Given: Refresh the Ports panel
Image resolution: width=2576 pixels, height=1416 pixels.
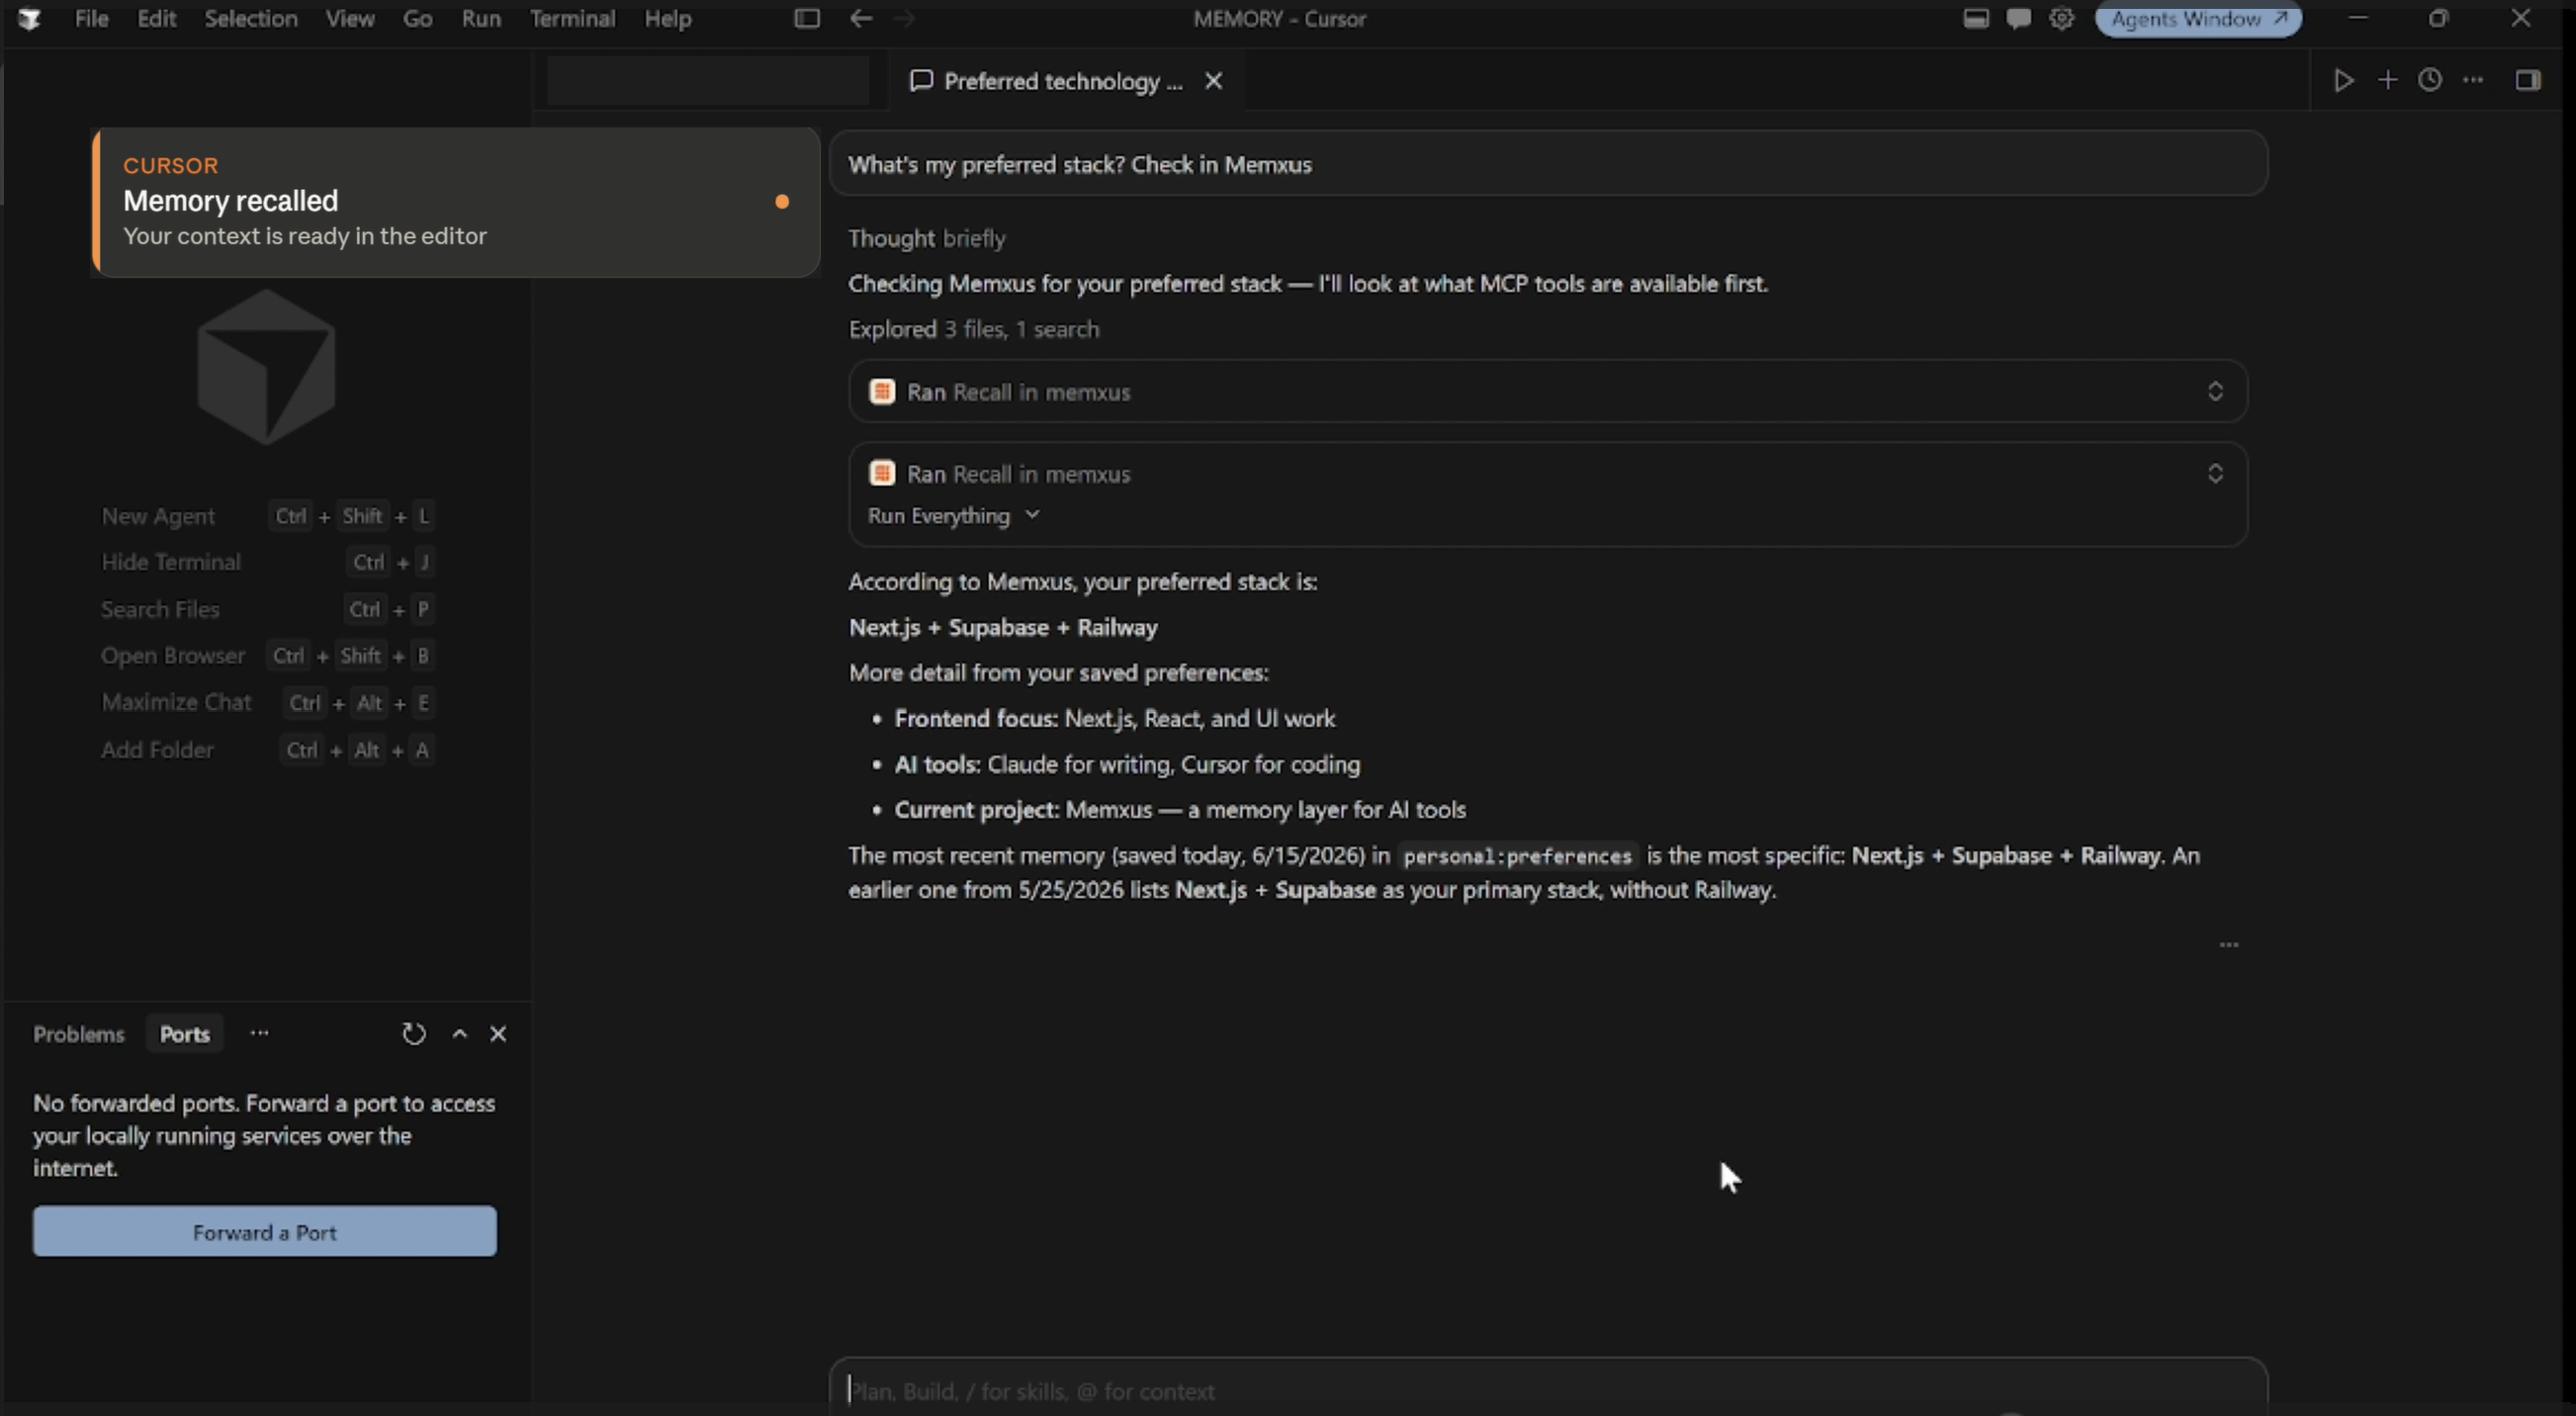Looking at the screenshot, I should [x=414, y=1034].
